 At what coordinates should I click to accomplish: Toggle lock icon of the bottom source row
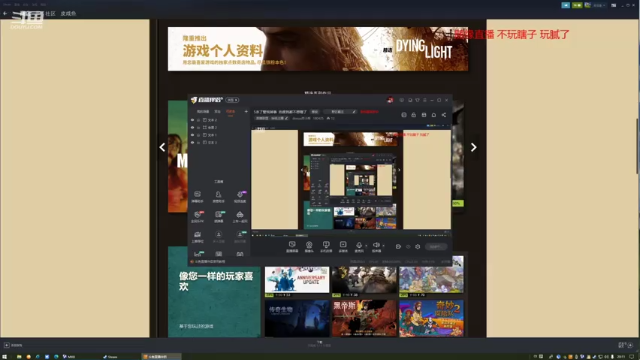coord(199,142)
